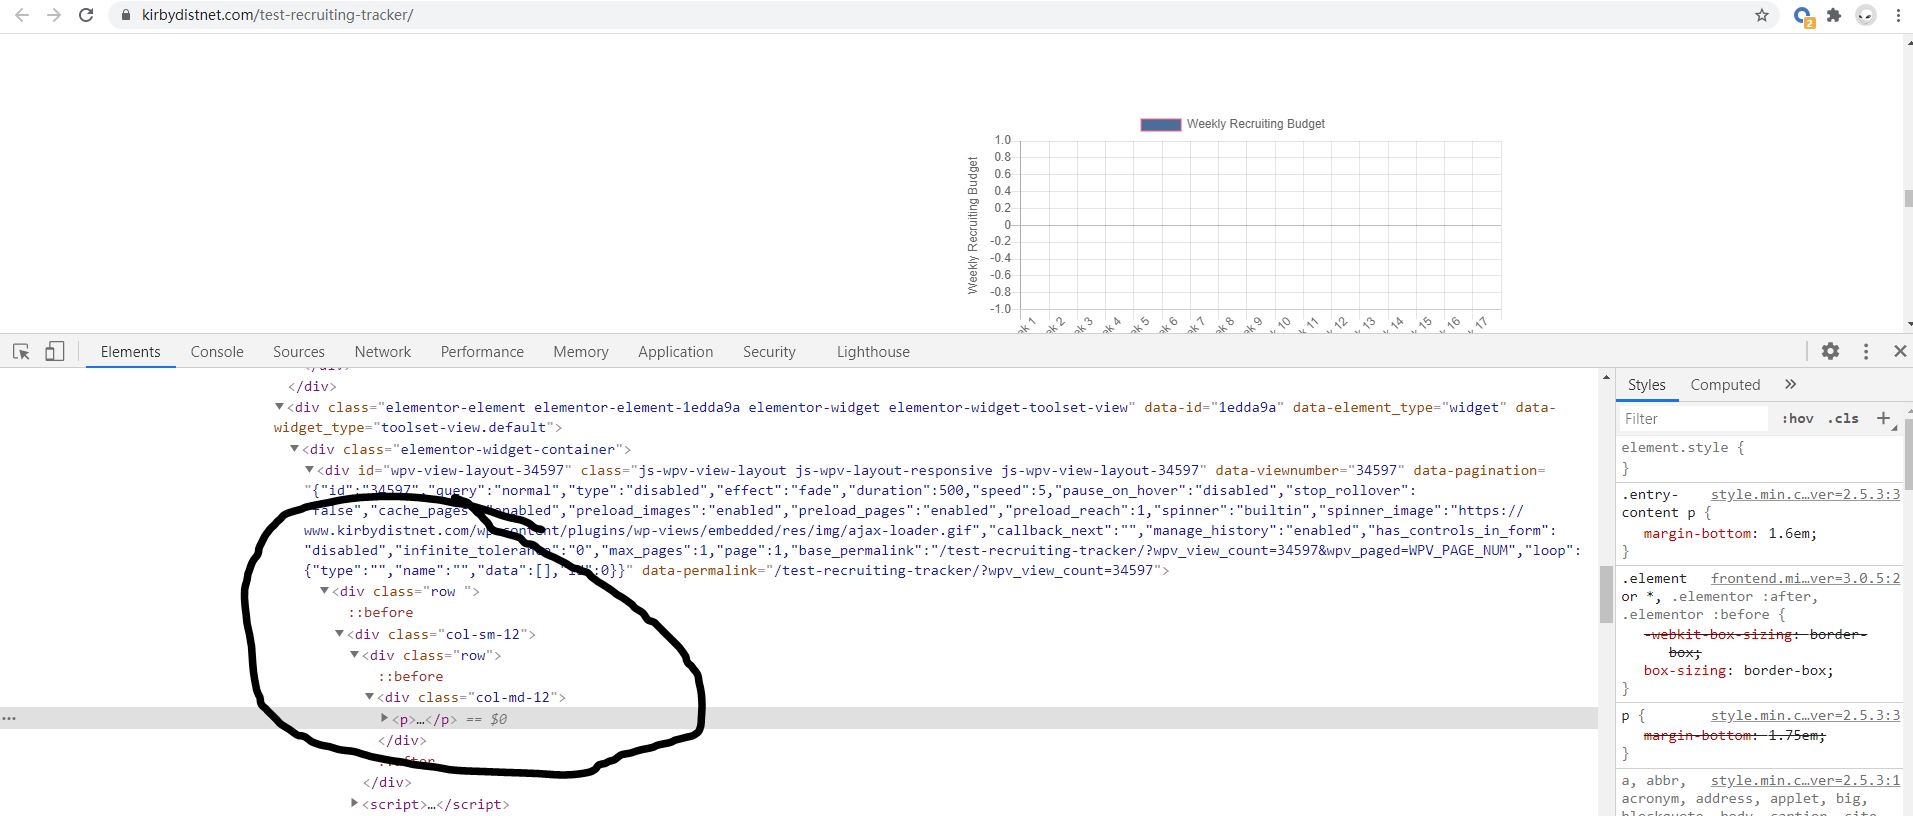The width and height of the screenshot is (1913, 816).
Task: Open the browser extensions puzzle icon
Action: [1834, 15]
